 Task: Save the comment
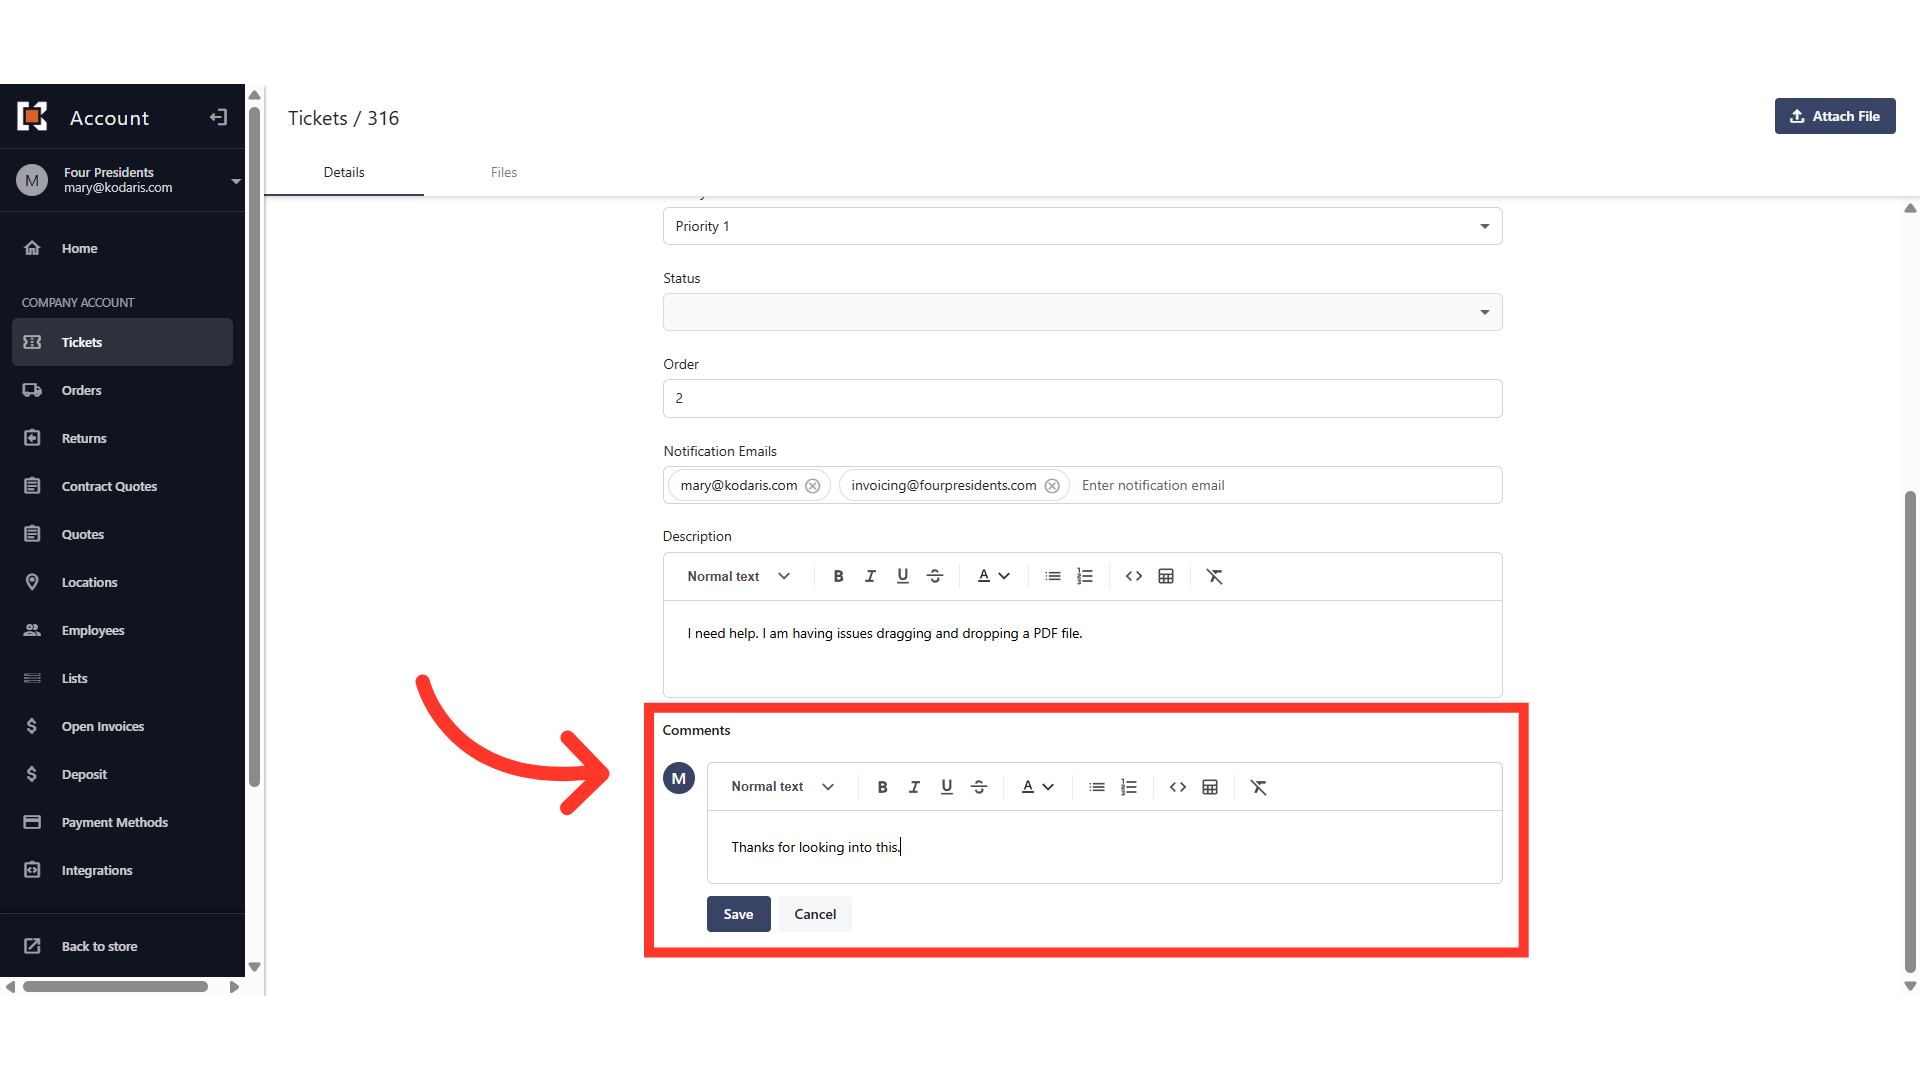(738, 914)
